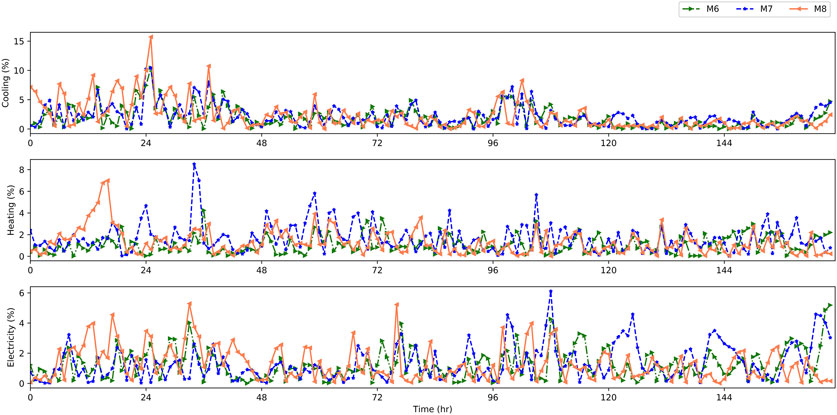
Task: Click the 5 tick on Cooling y-axis
Action: click(x=22, y=100)
